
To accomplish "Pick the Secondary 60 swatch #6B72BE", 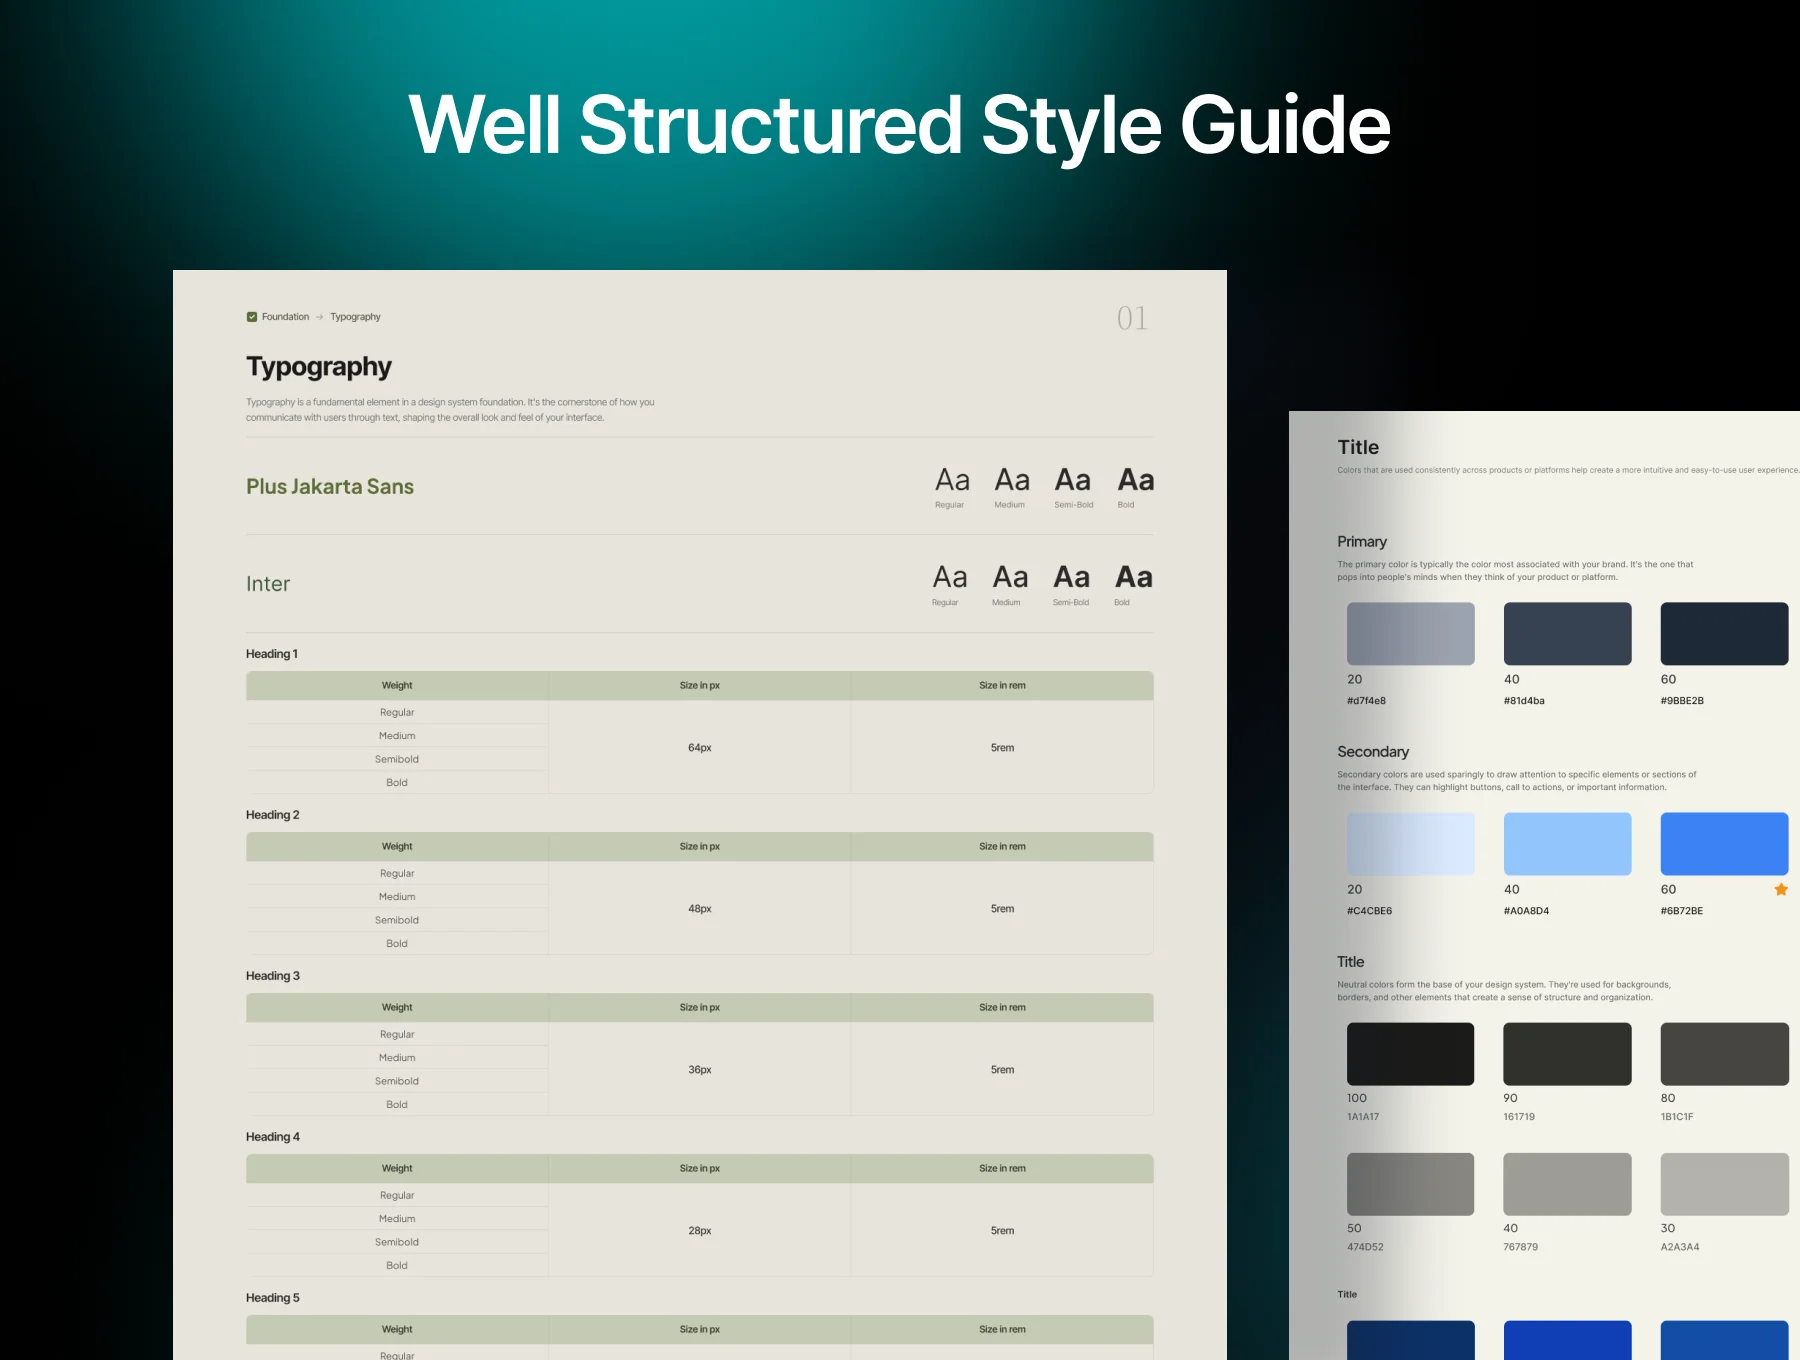I will 1725,844.
